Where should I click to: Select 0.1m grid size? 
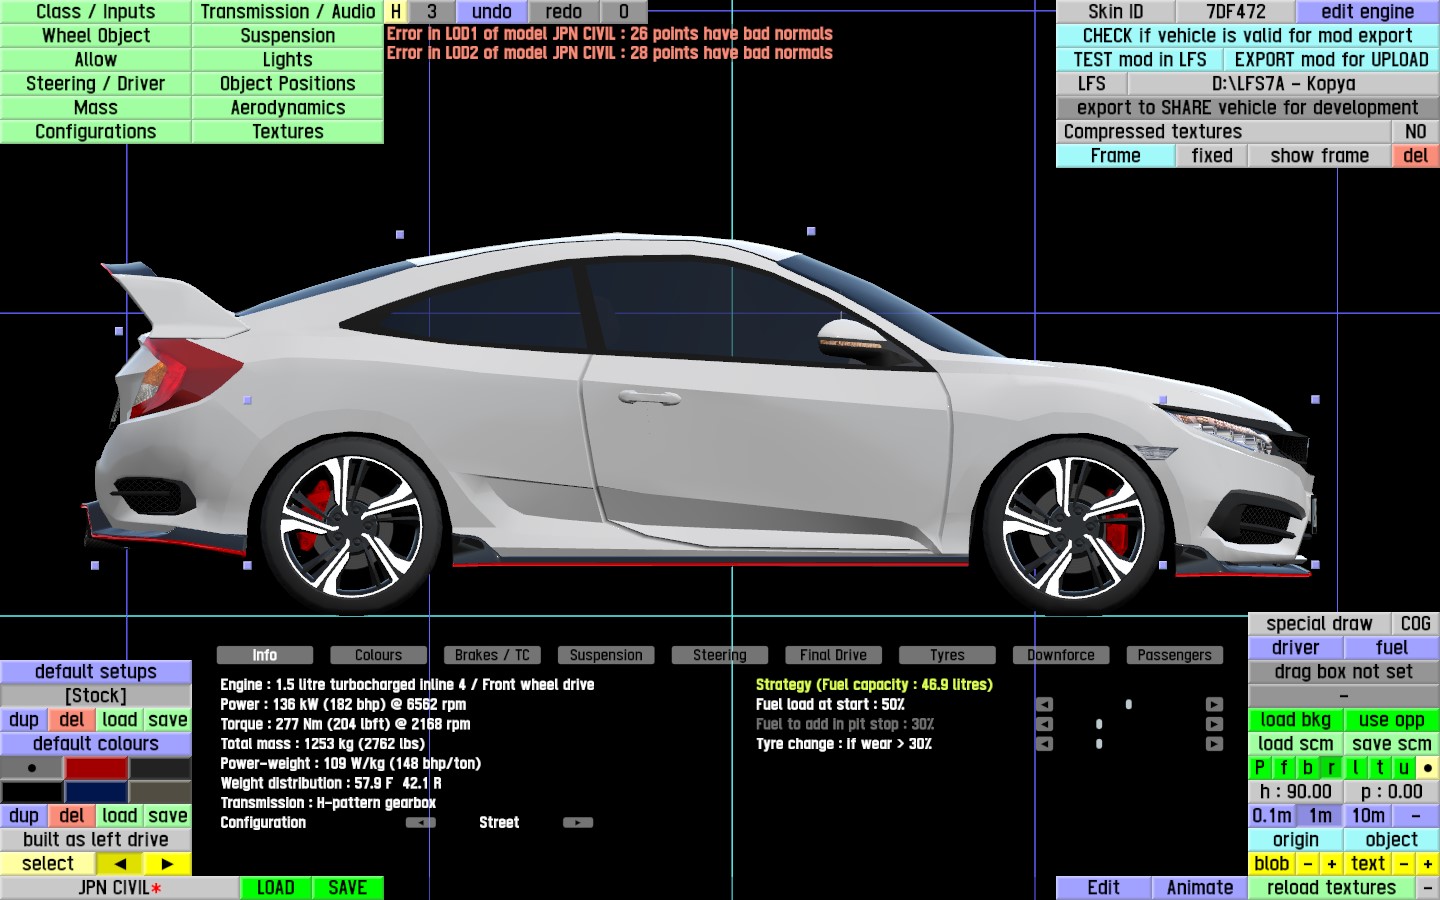(x=1272, y=816)
